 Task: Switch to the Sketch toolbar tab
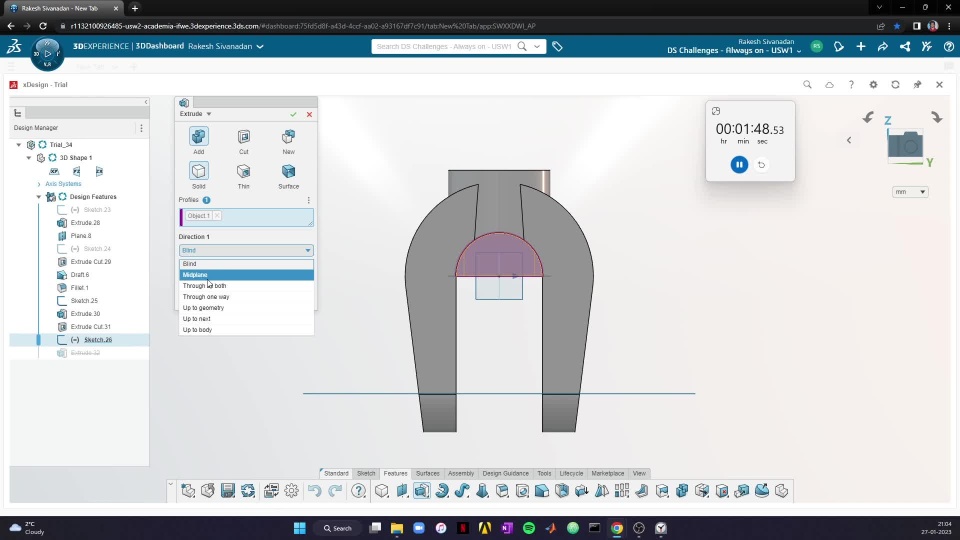coord(366,473)
